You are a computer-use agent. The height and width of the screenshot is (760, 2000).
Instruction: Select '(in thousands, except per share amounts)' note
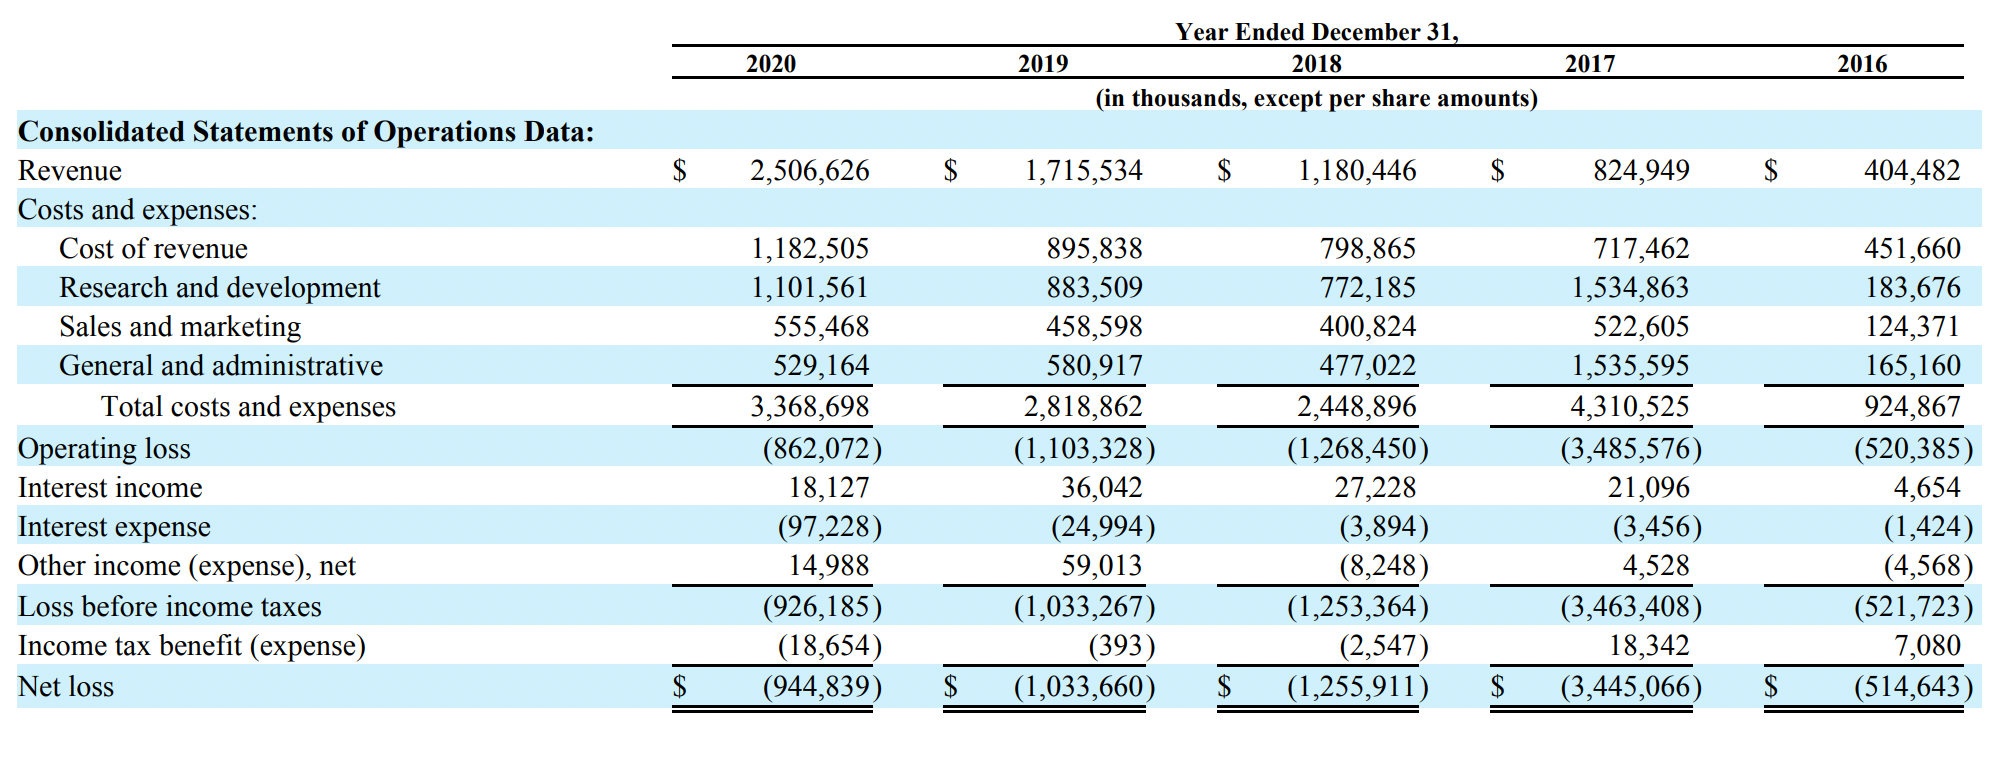tap(1317, 98)
